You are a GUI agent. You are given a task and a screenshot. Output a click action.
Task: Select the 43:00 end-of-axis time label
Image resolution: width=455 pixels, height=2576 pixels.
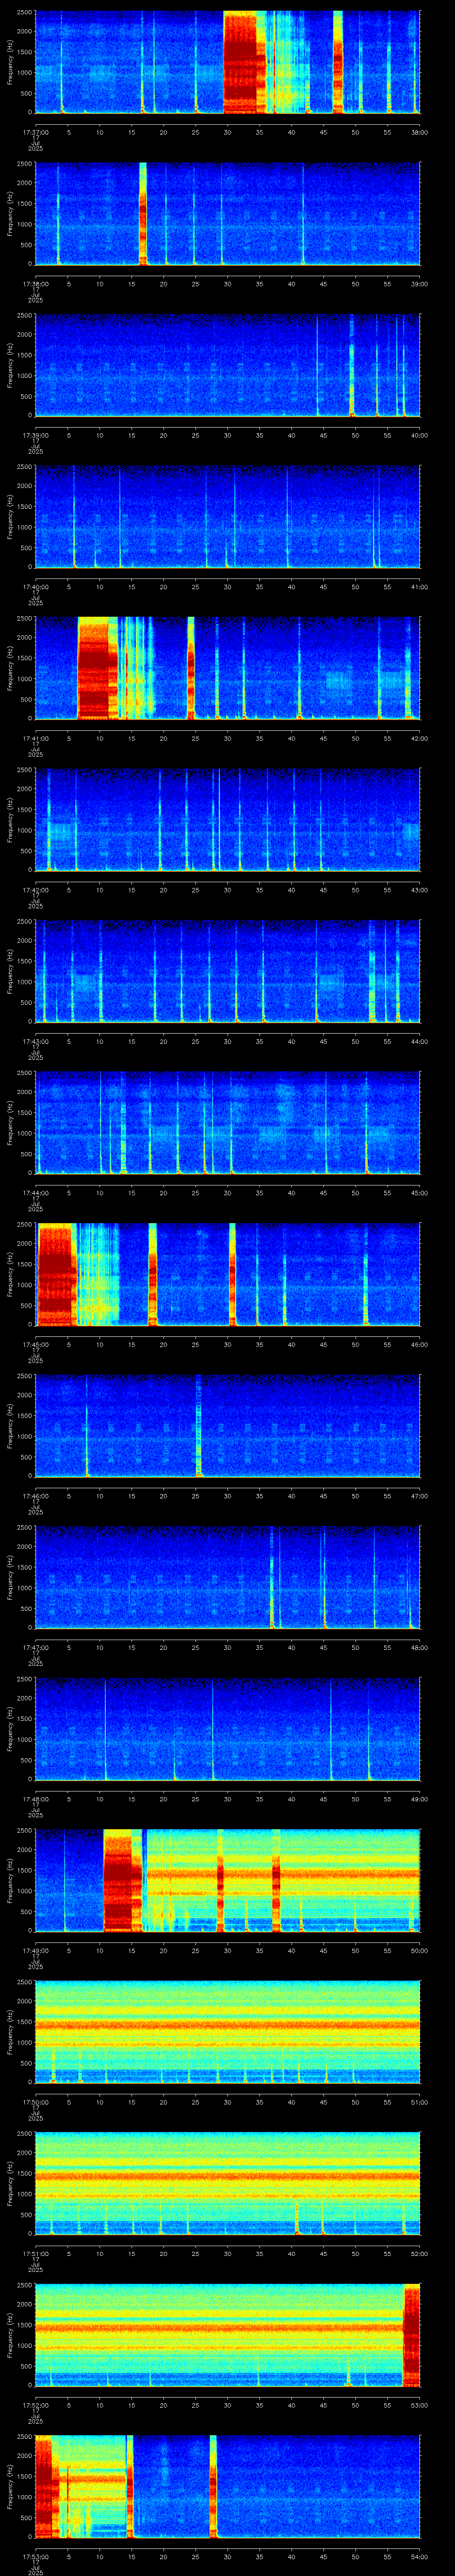[x=419, y=890]
